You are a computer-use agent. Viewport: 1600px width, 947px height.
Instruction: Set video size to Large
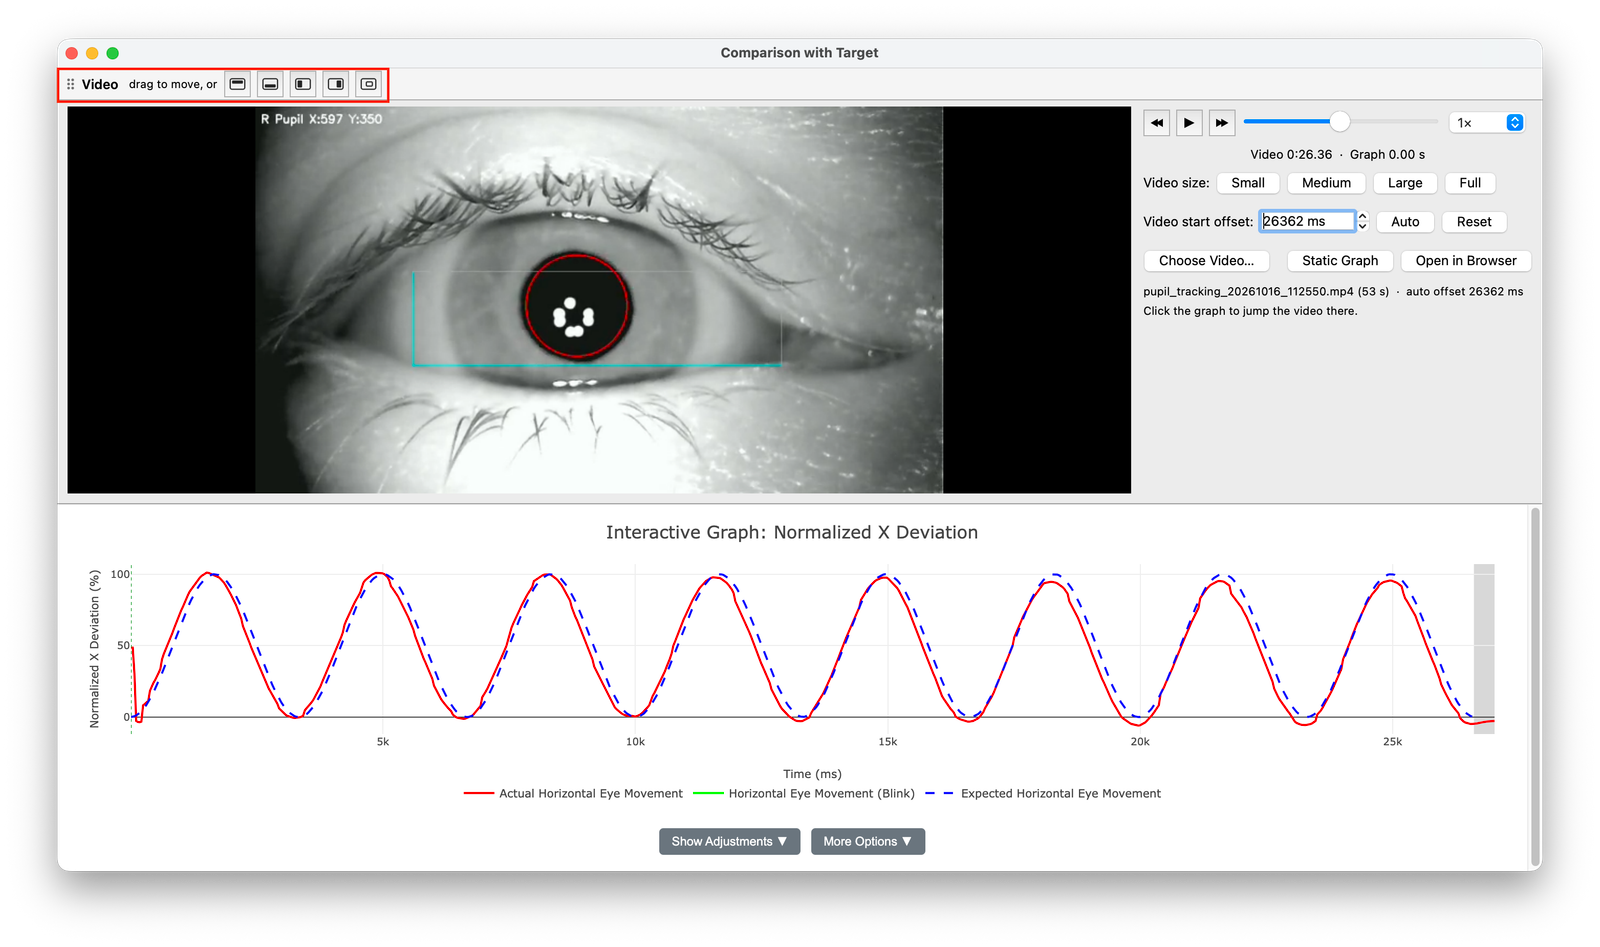[1405, 183]
